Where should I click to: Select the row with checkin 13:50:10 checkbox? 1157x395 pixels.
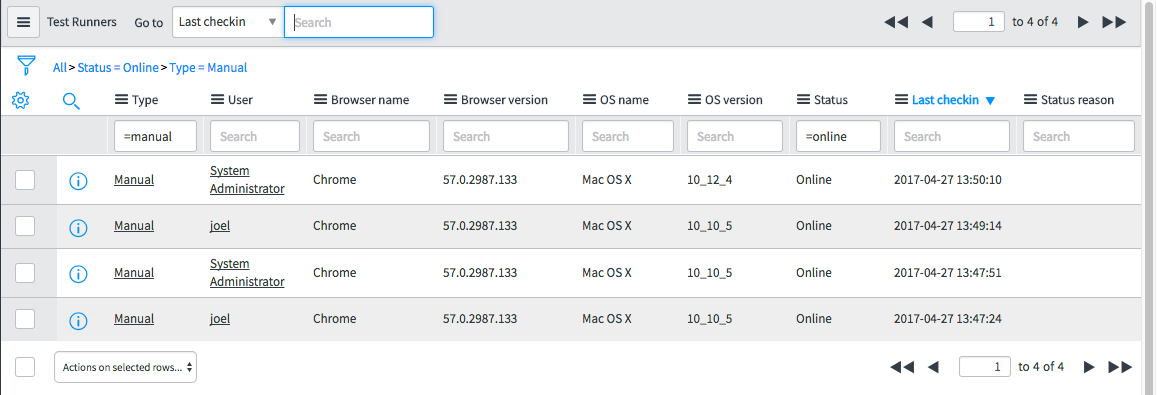click(25, 179)
